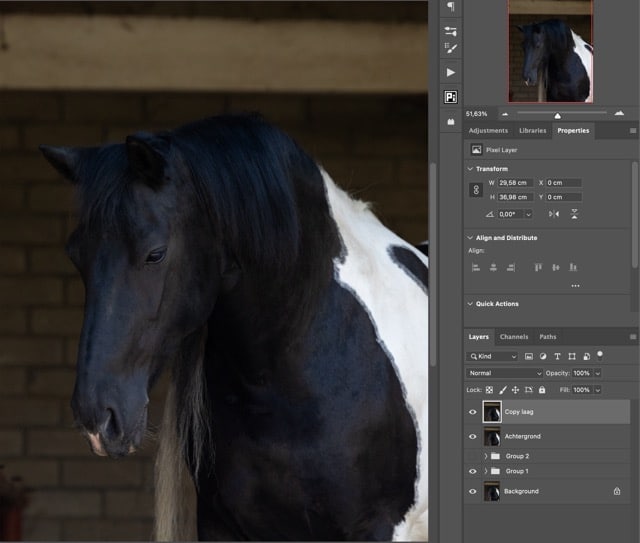Click the height H field
This screenshot has width=640, height=543.
(x=515, y=197)
